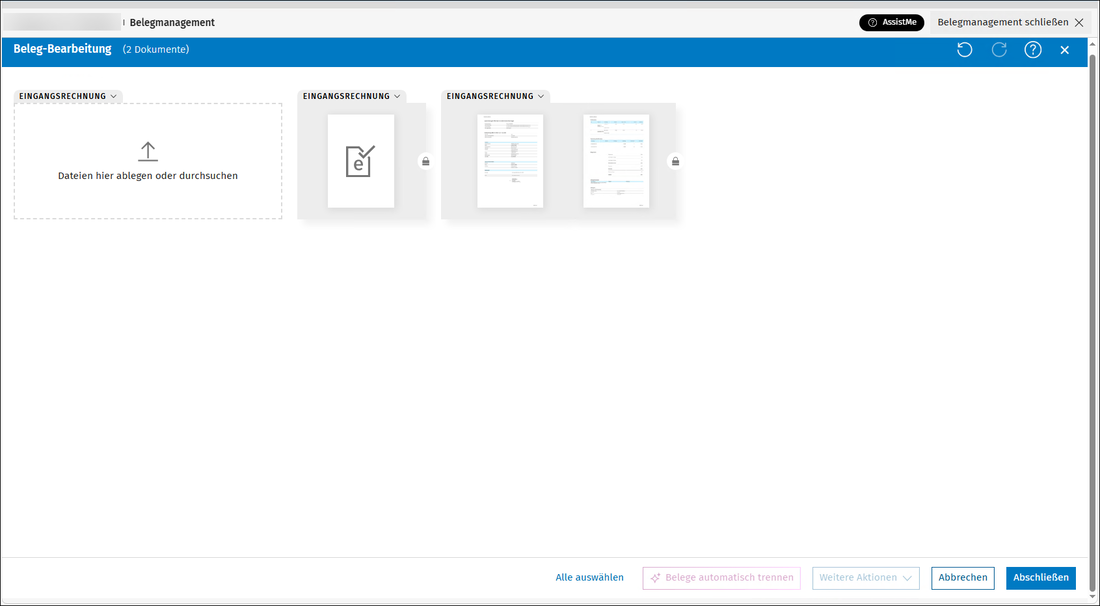The image size is (1100, 606).
Task: Select the e-invoice document thumbnail
Action: [x=361, y=161]
